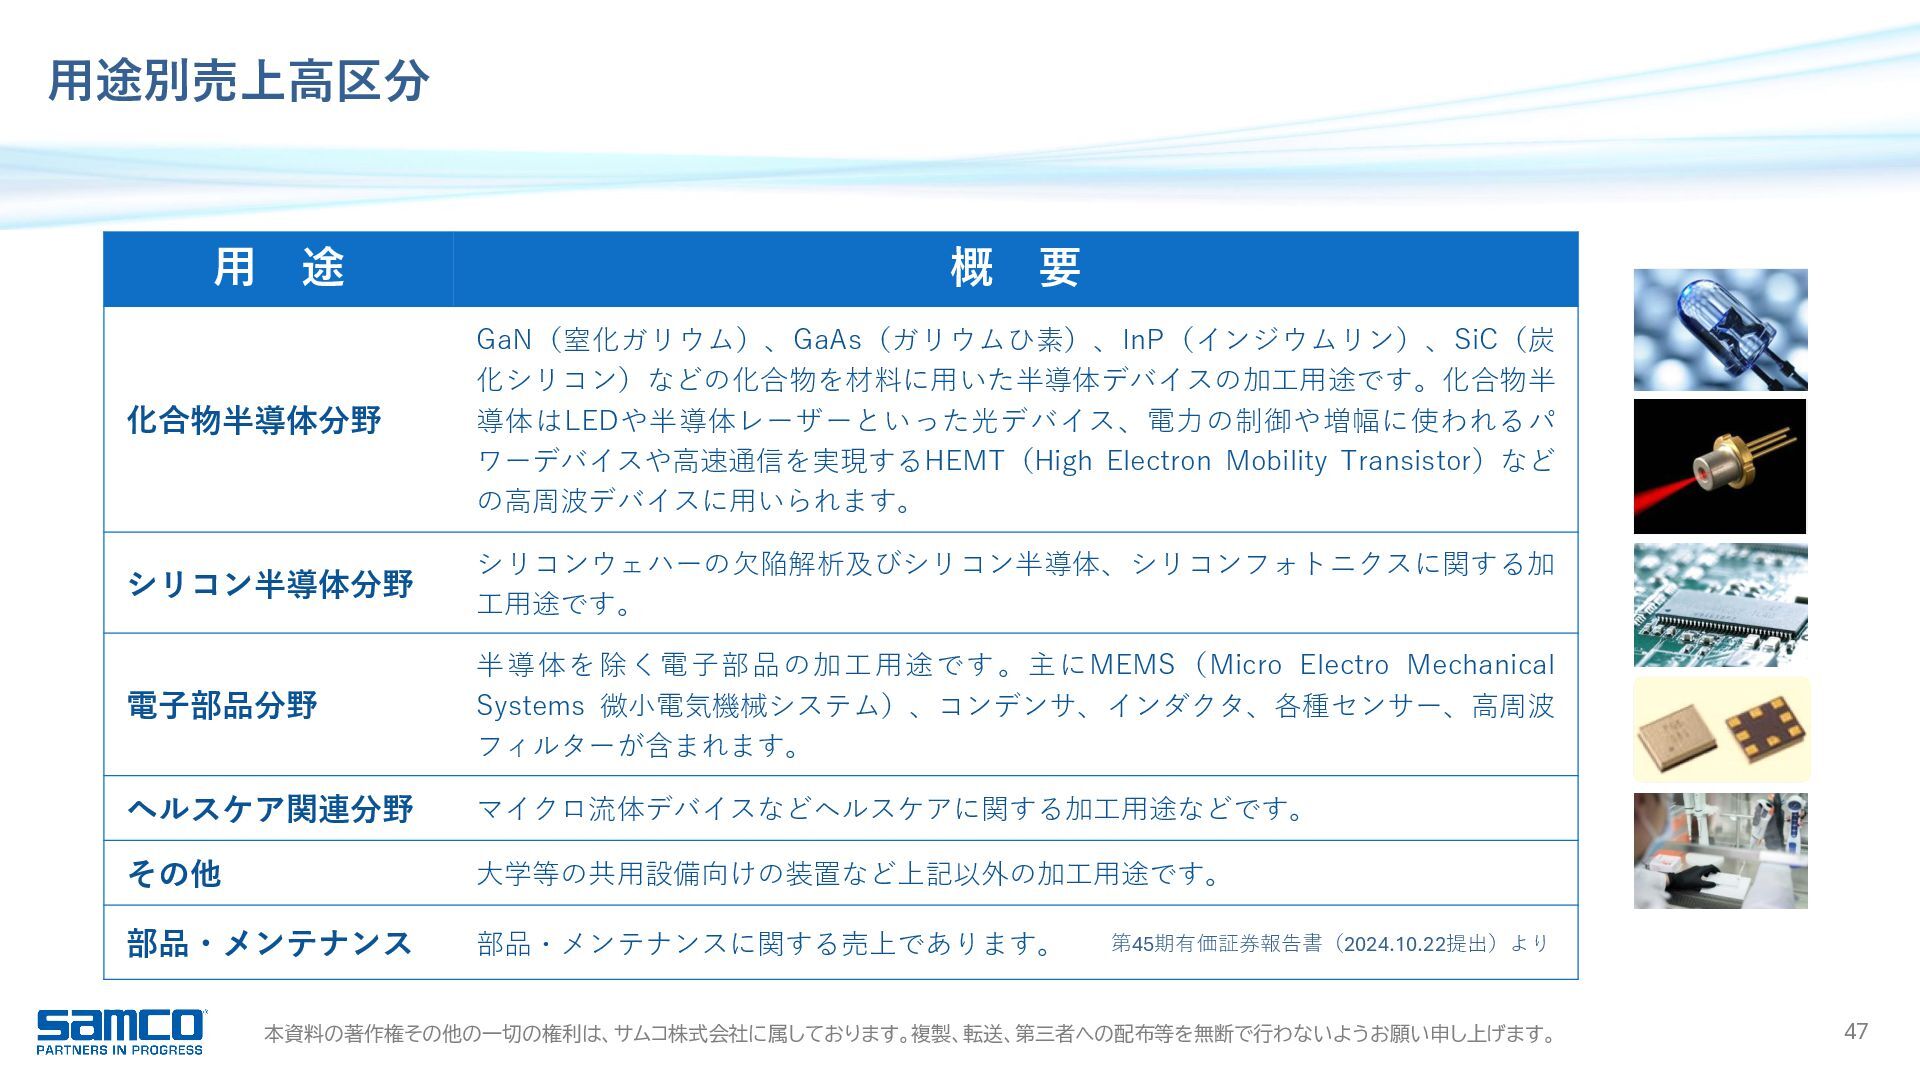Image resolution: width=1920 pixels, height=1080 pixels.
Task: Click the 第45期有価証券報告書 source note
Action: click(x=1329, y=943)
